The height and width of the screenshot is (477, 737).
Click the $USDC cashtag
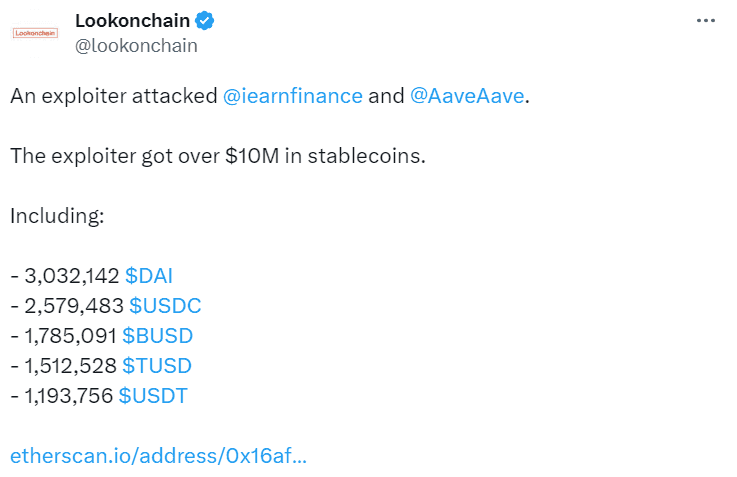coord(165,306)
